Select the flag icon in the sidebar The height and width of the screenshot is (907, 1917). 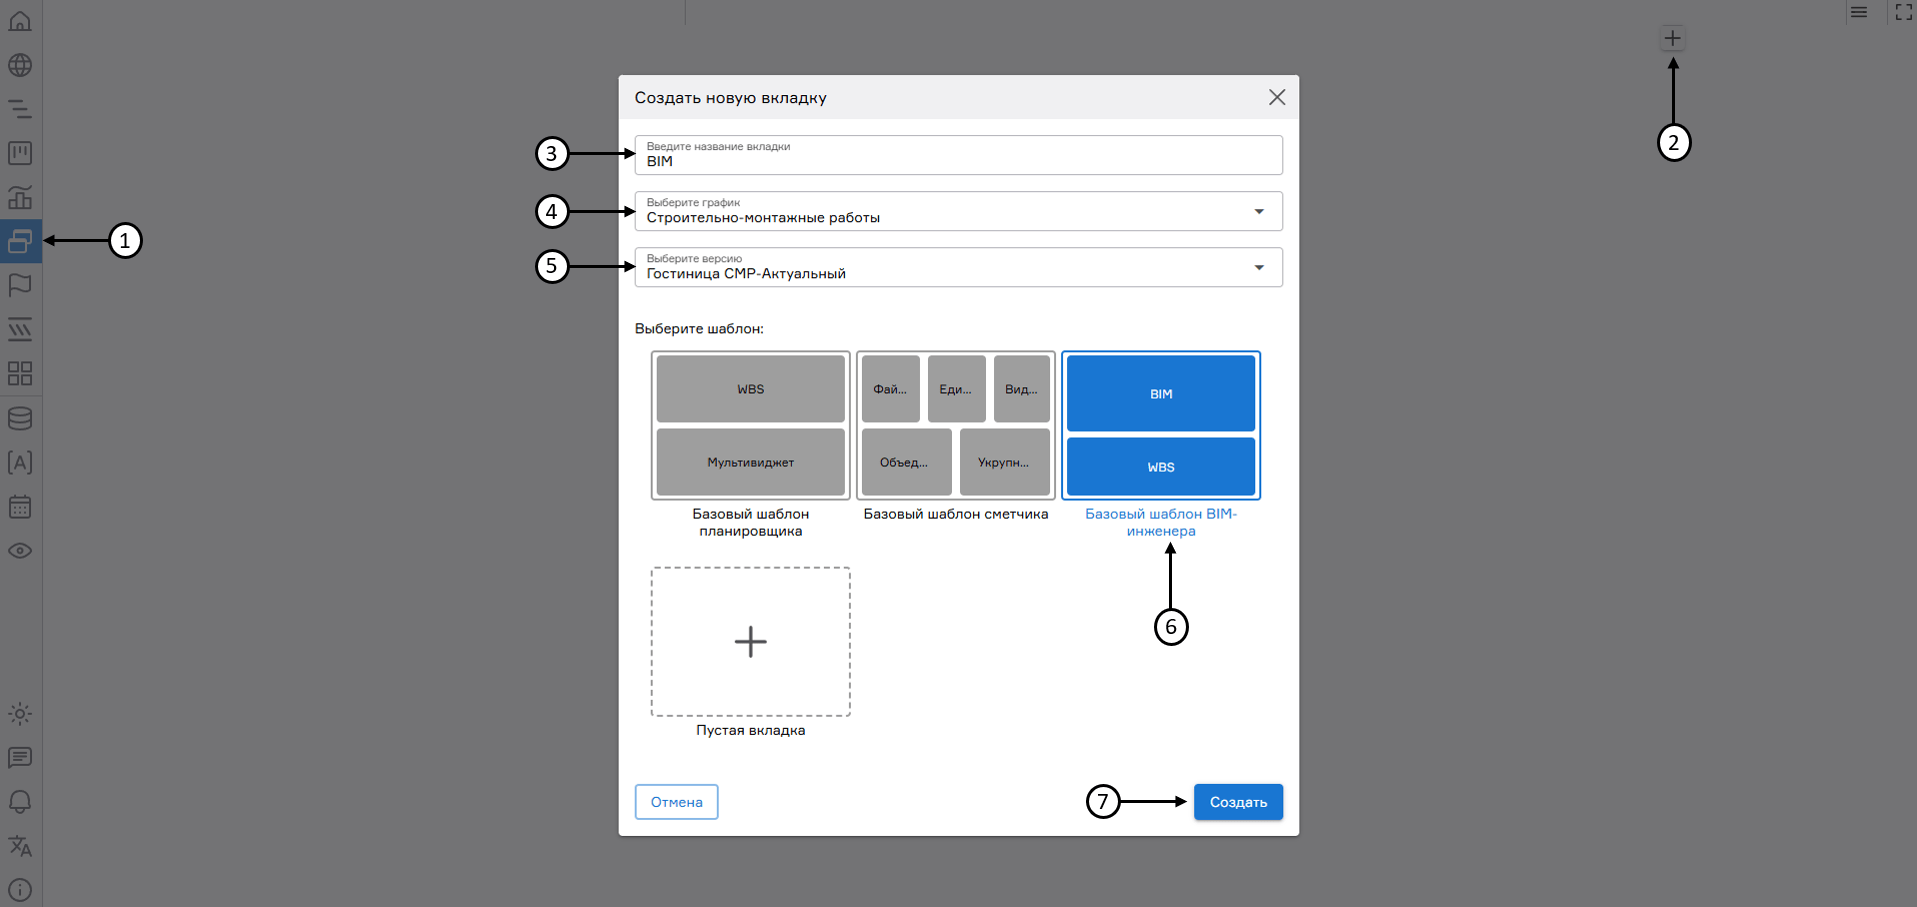(x=20, y=286)
